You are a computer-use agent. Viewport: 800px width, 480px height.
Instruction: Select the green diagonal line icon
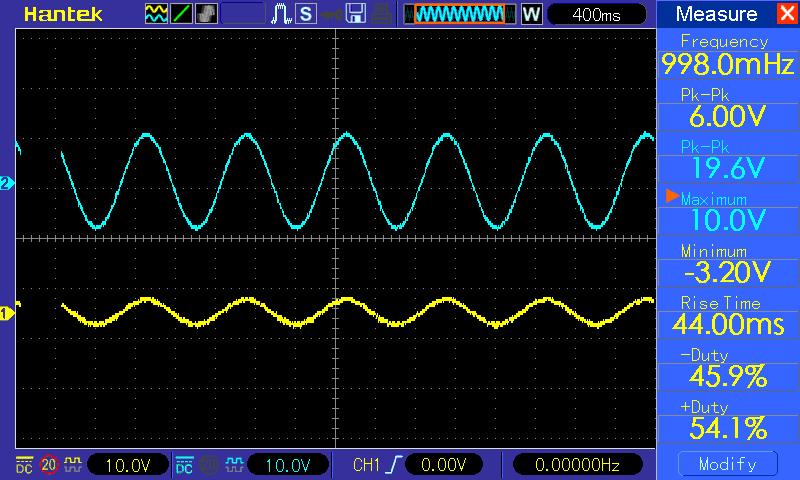pos(181,14)
